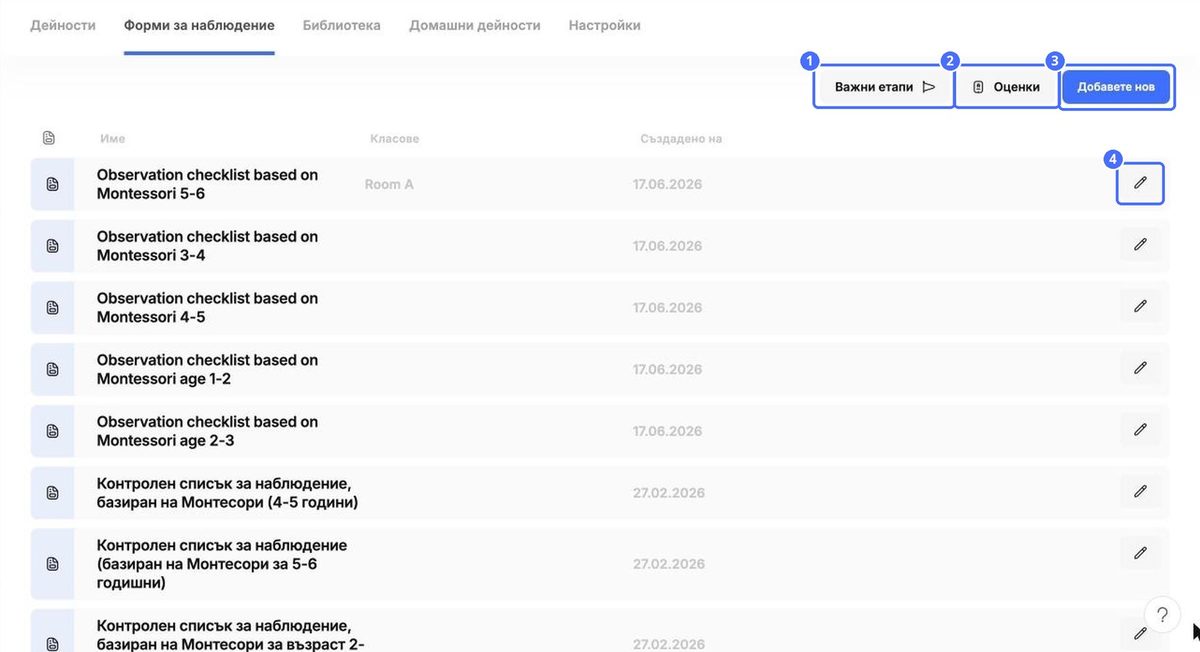Click the Създадено на column header
The width and height of the screenshot is (1200, 652).
point(681,139)
